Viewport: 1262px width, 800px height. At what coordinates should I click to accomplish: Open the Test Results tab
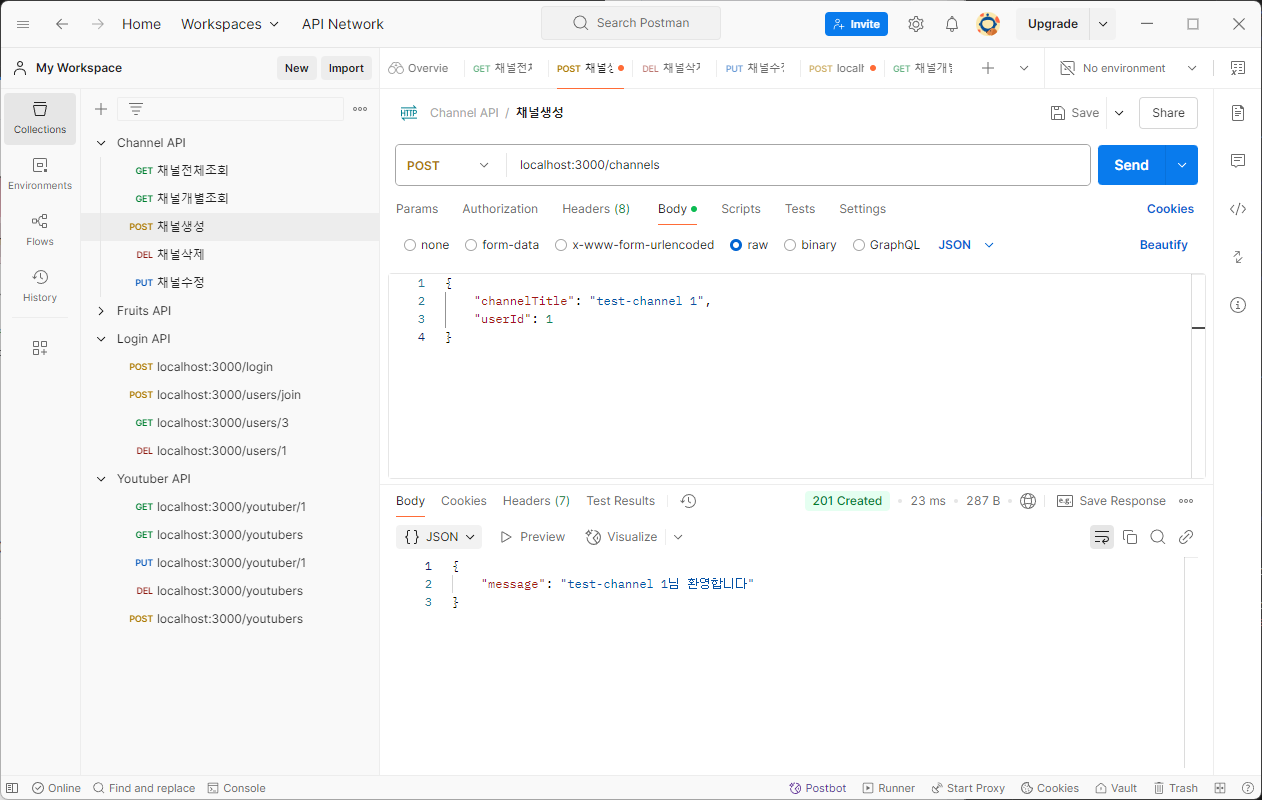click(621, 501)
